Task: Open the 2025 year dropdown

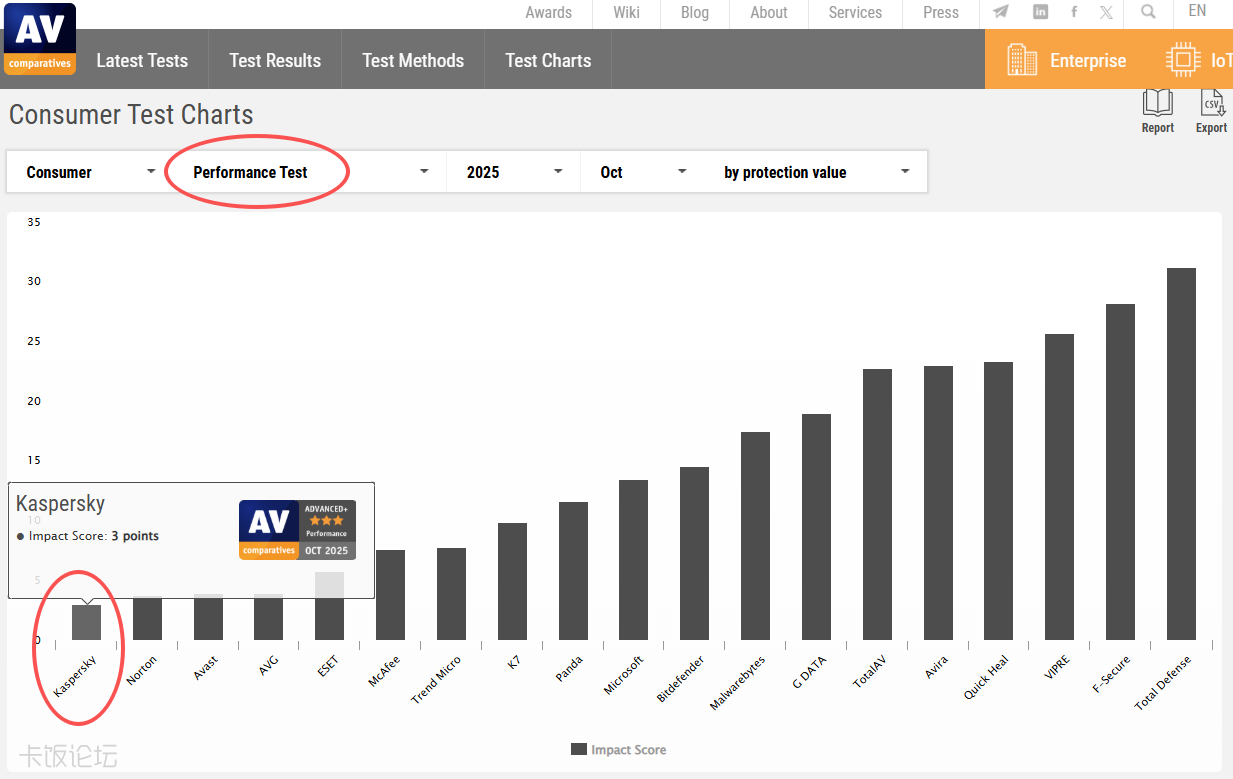Action: click(514, 172)
